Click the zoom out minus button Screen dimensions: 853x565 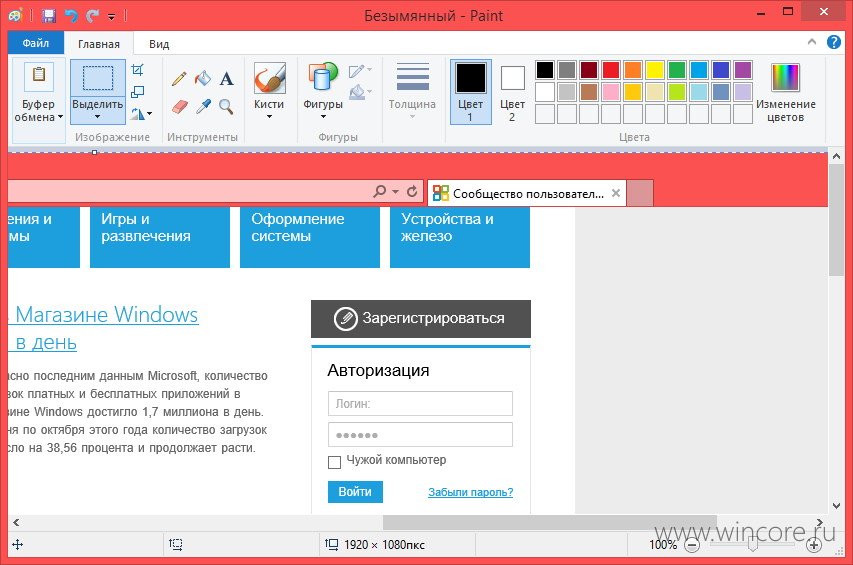click(x=691, y=545)
